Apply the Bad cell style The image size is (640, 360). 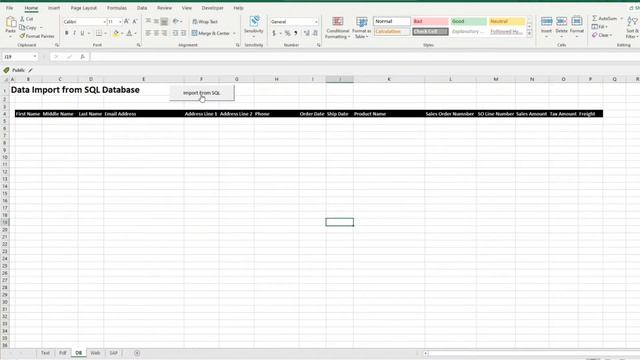(430, 21)
